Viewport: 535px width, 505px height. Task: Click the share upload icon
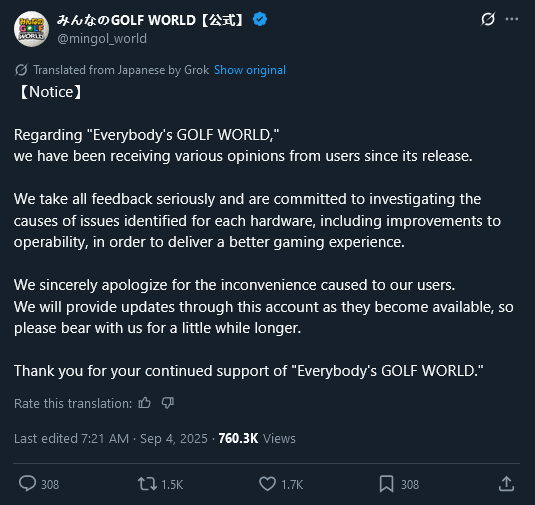coord(506,484)
